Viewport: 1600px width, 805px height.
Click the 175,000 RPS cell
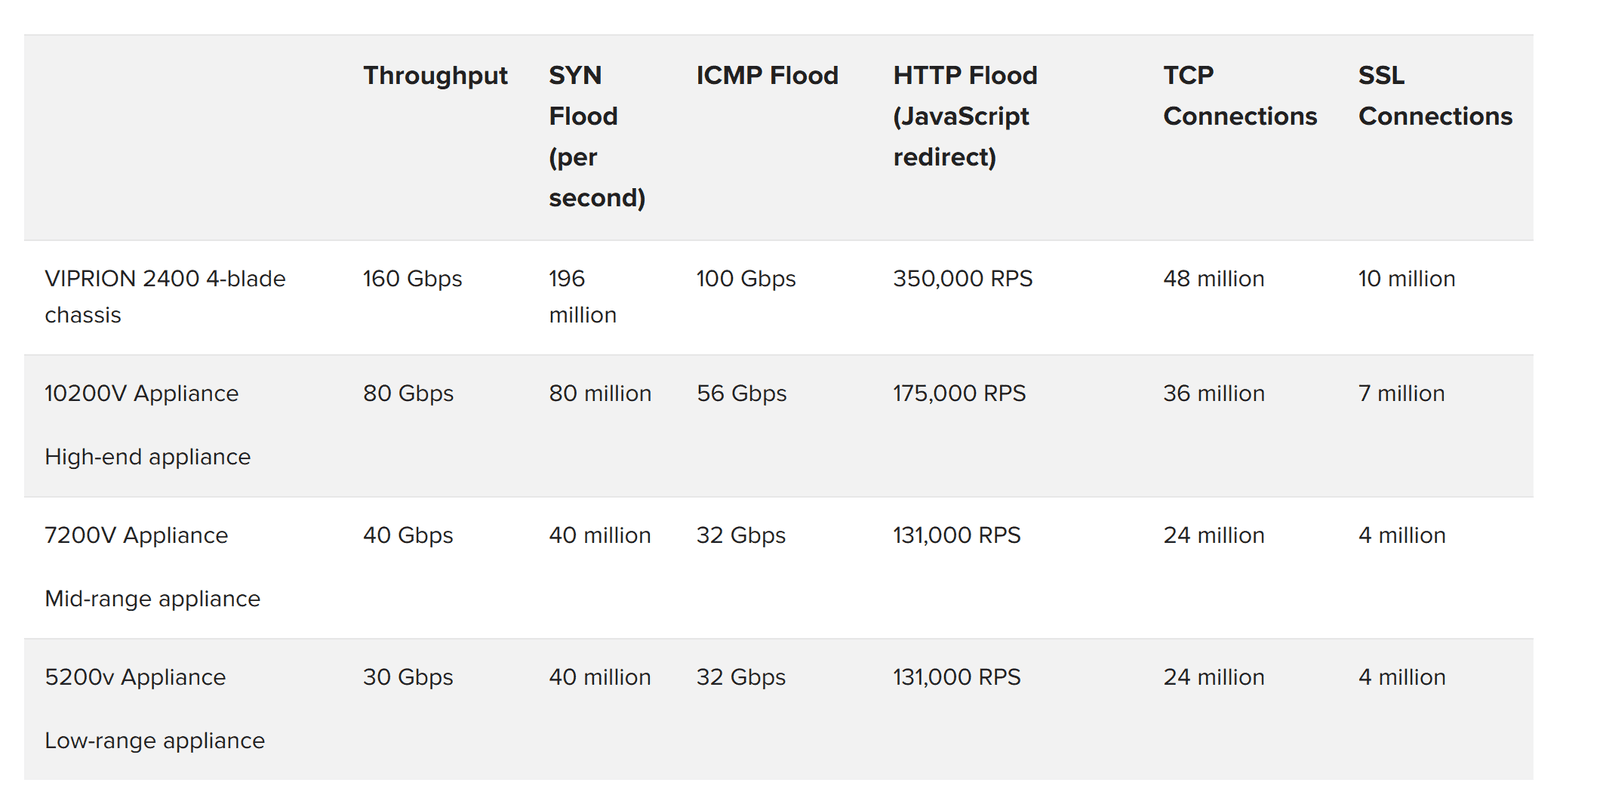click(959, 393)
